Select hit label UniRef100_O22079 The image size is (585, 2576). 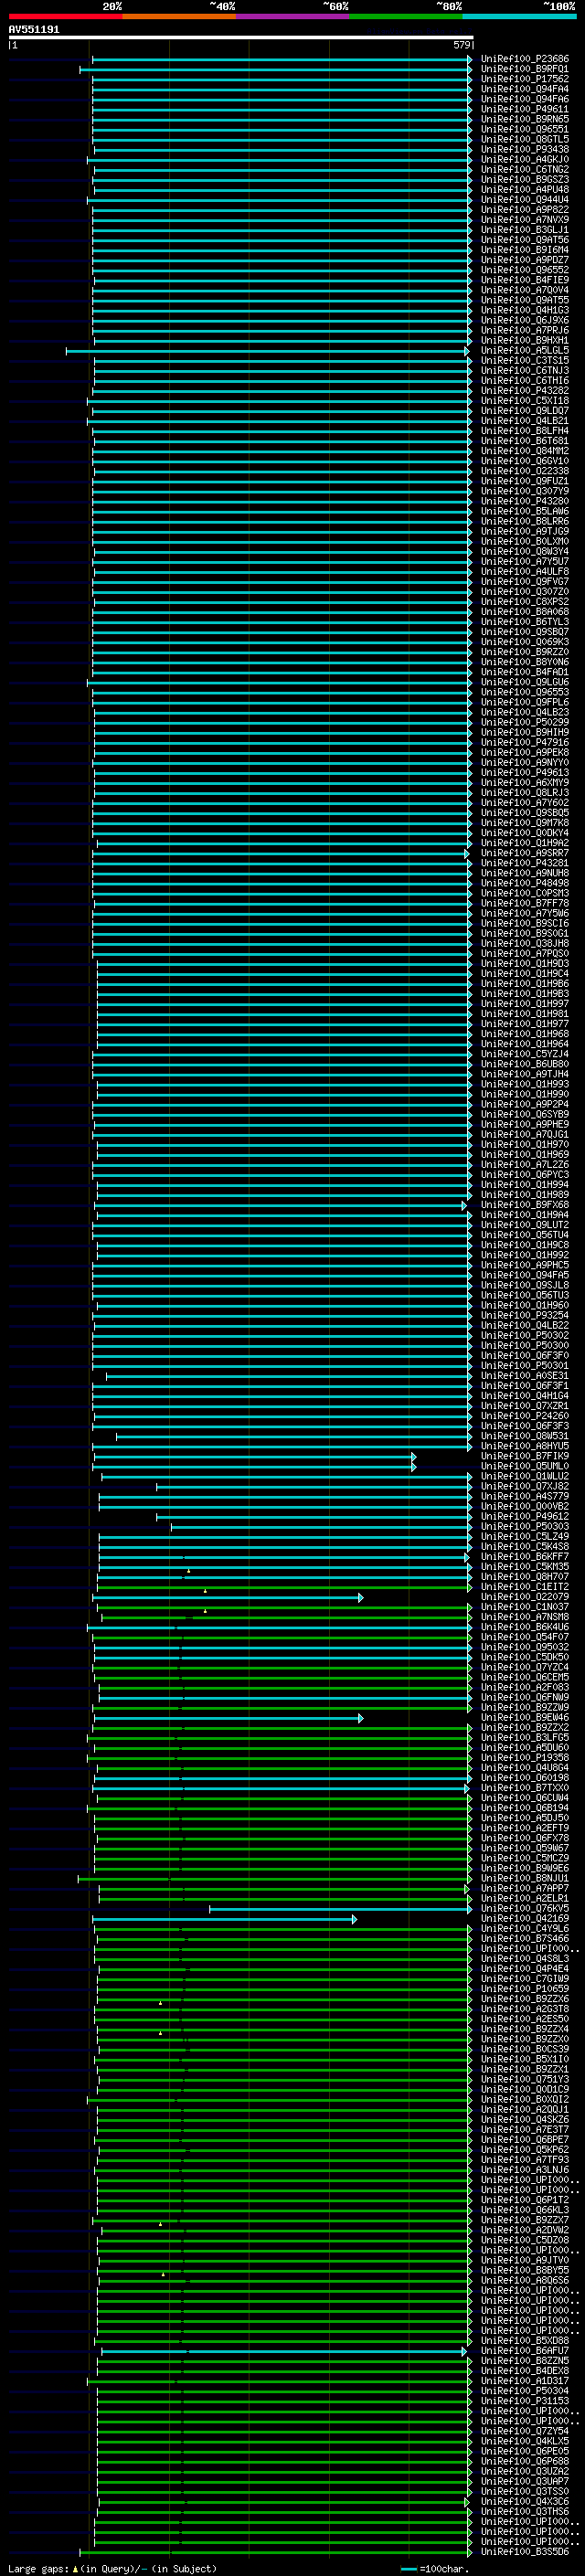pos(524,1597)
